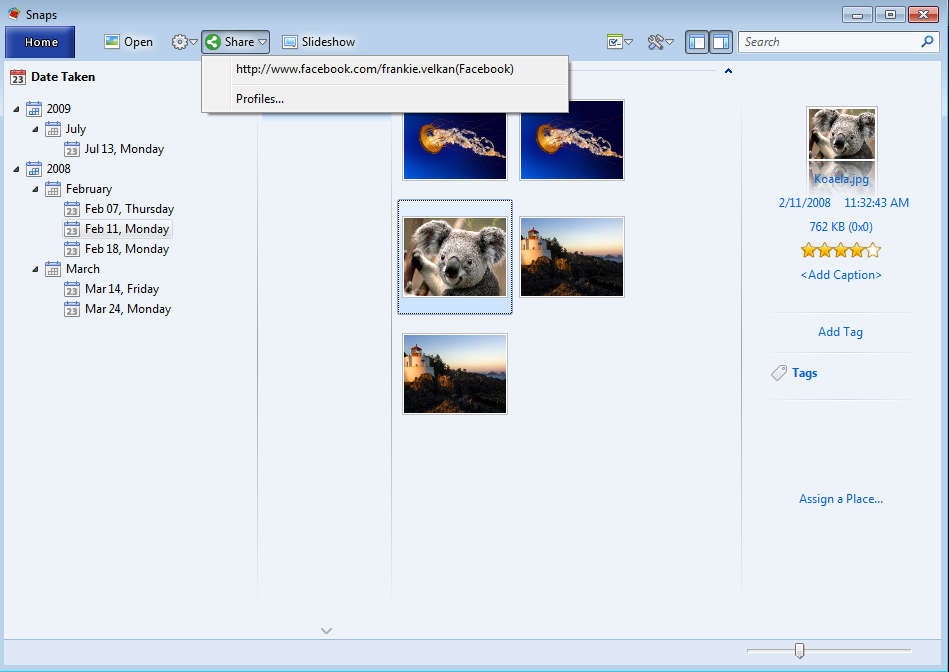Set rating to five stars

coord(873,250)
